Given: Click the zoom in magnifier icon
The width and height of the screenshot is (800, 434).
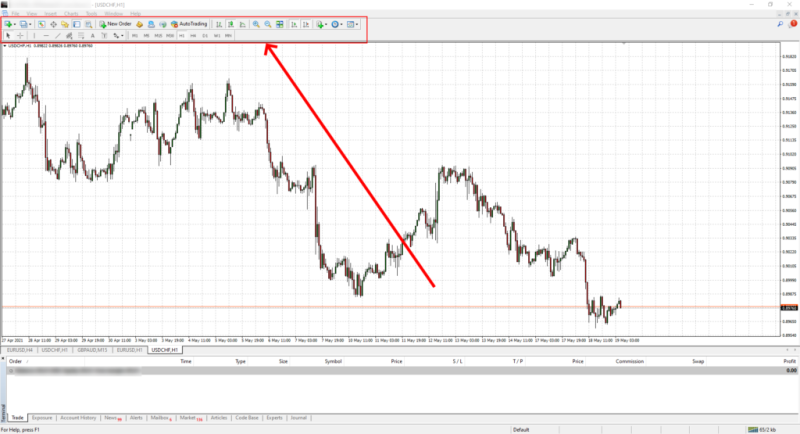Looking at the screenshot, I should tap(256, 23).
